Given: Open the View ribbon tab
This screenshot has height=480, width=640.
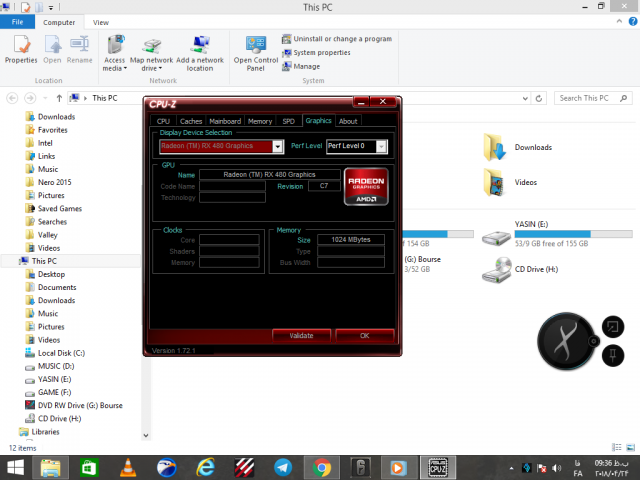Looking at the screenshot, I should coord(100,22).
